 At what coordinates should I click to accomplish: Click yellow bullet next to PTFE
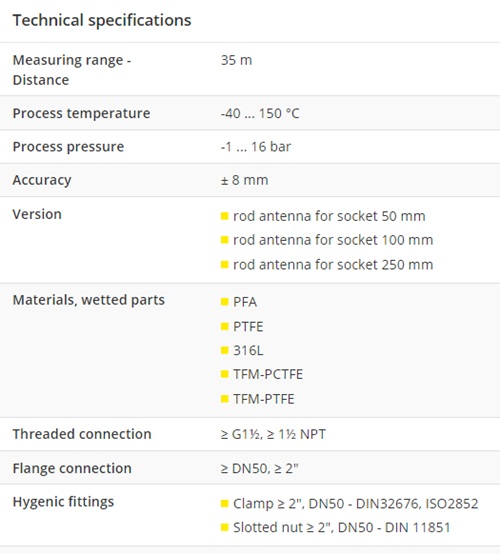[x=224, y=326]
